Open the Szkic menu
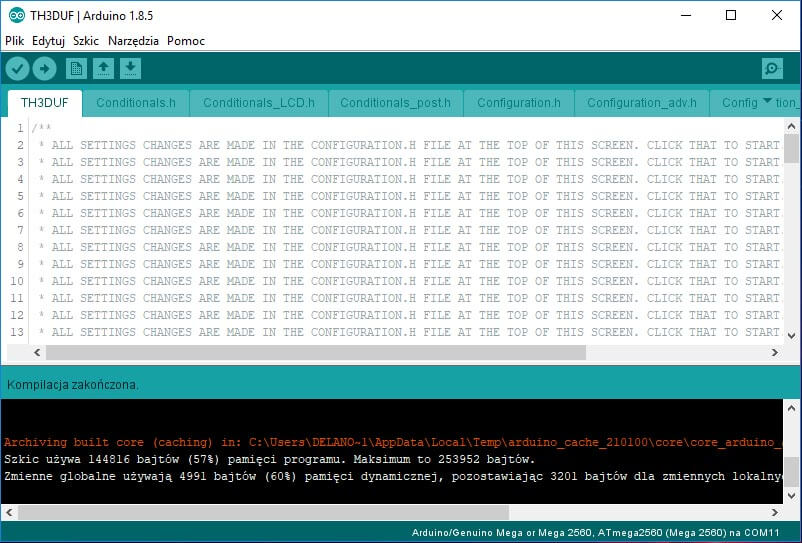 tap(85, 41)
